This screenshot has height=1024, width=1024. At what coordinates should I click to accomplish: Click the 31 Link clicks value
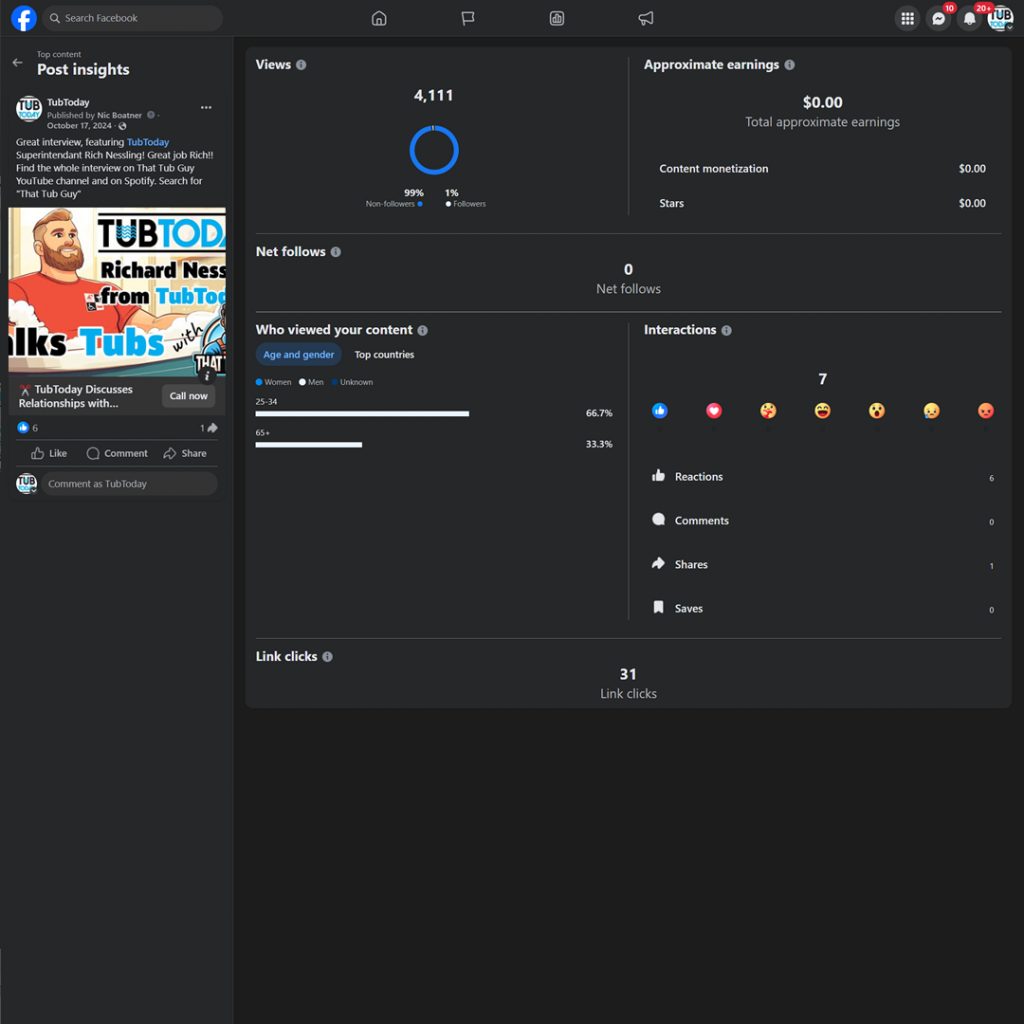[x=628, y=674]
